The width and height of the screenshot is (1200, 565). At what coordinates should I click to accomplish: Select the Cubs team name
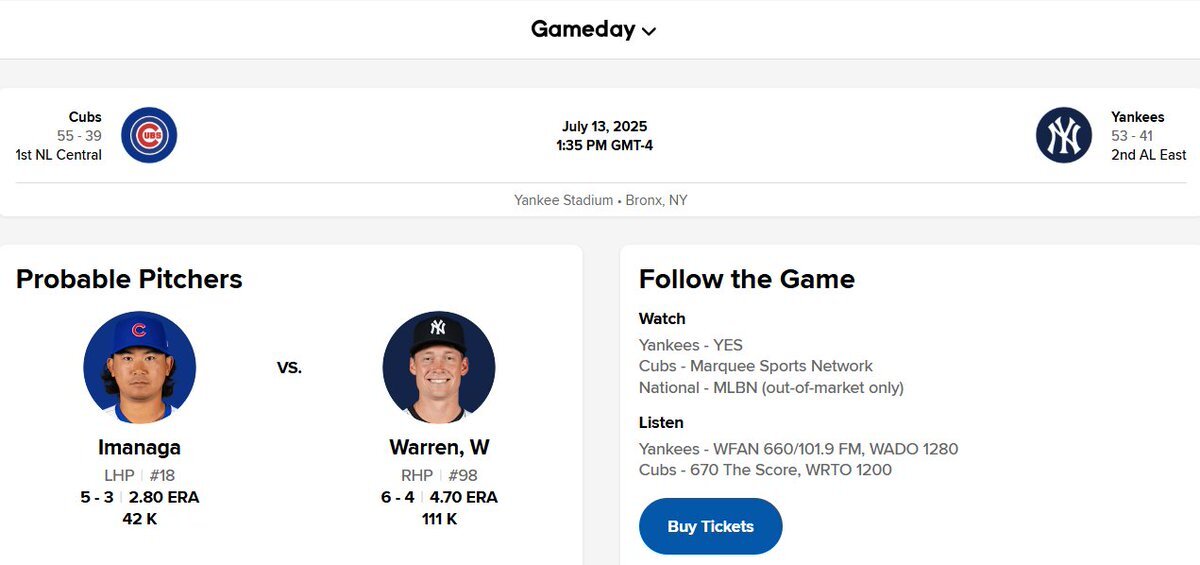coord(85,117)
